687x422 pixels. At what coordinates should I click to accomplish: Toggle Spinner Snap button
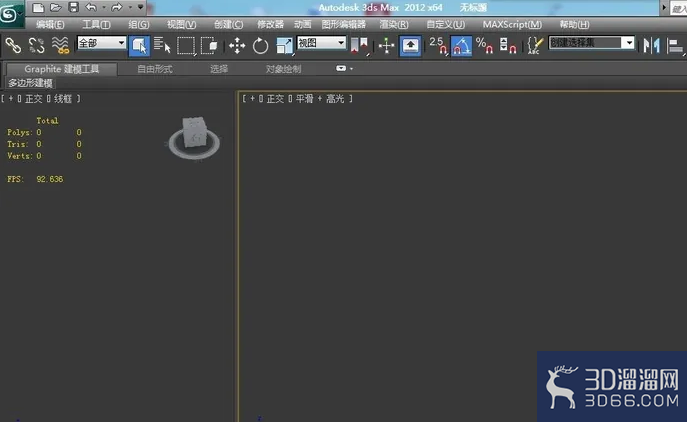click(508, 46)
